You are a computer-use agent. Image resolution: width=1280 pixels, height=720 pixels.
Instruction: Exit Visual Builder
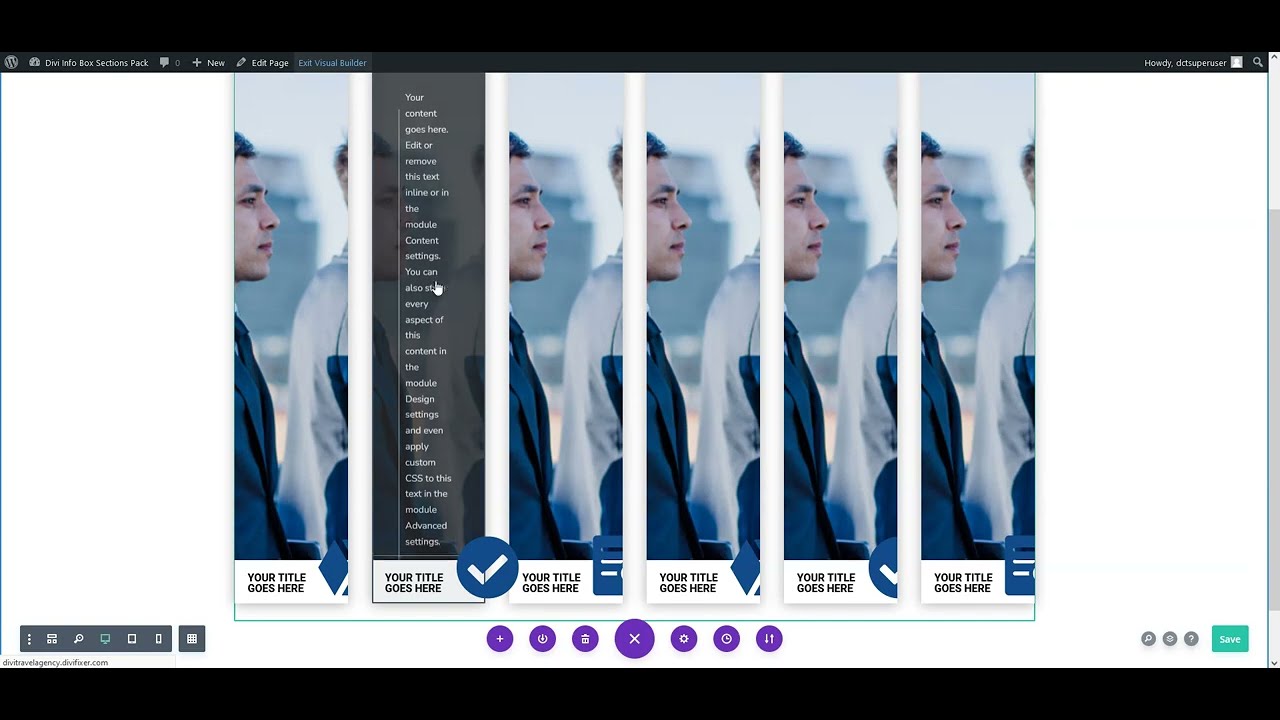point(332,62)
